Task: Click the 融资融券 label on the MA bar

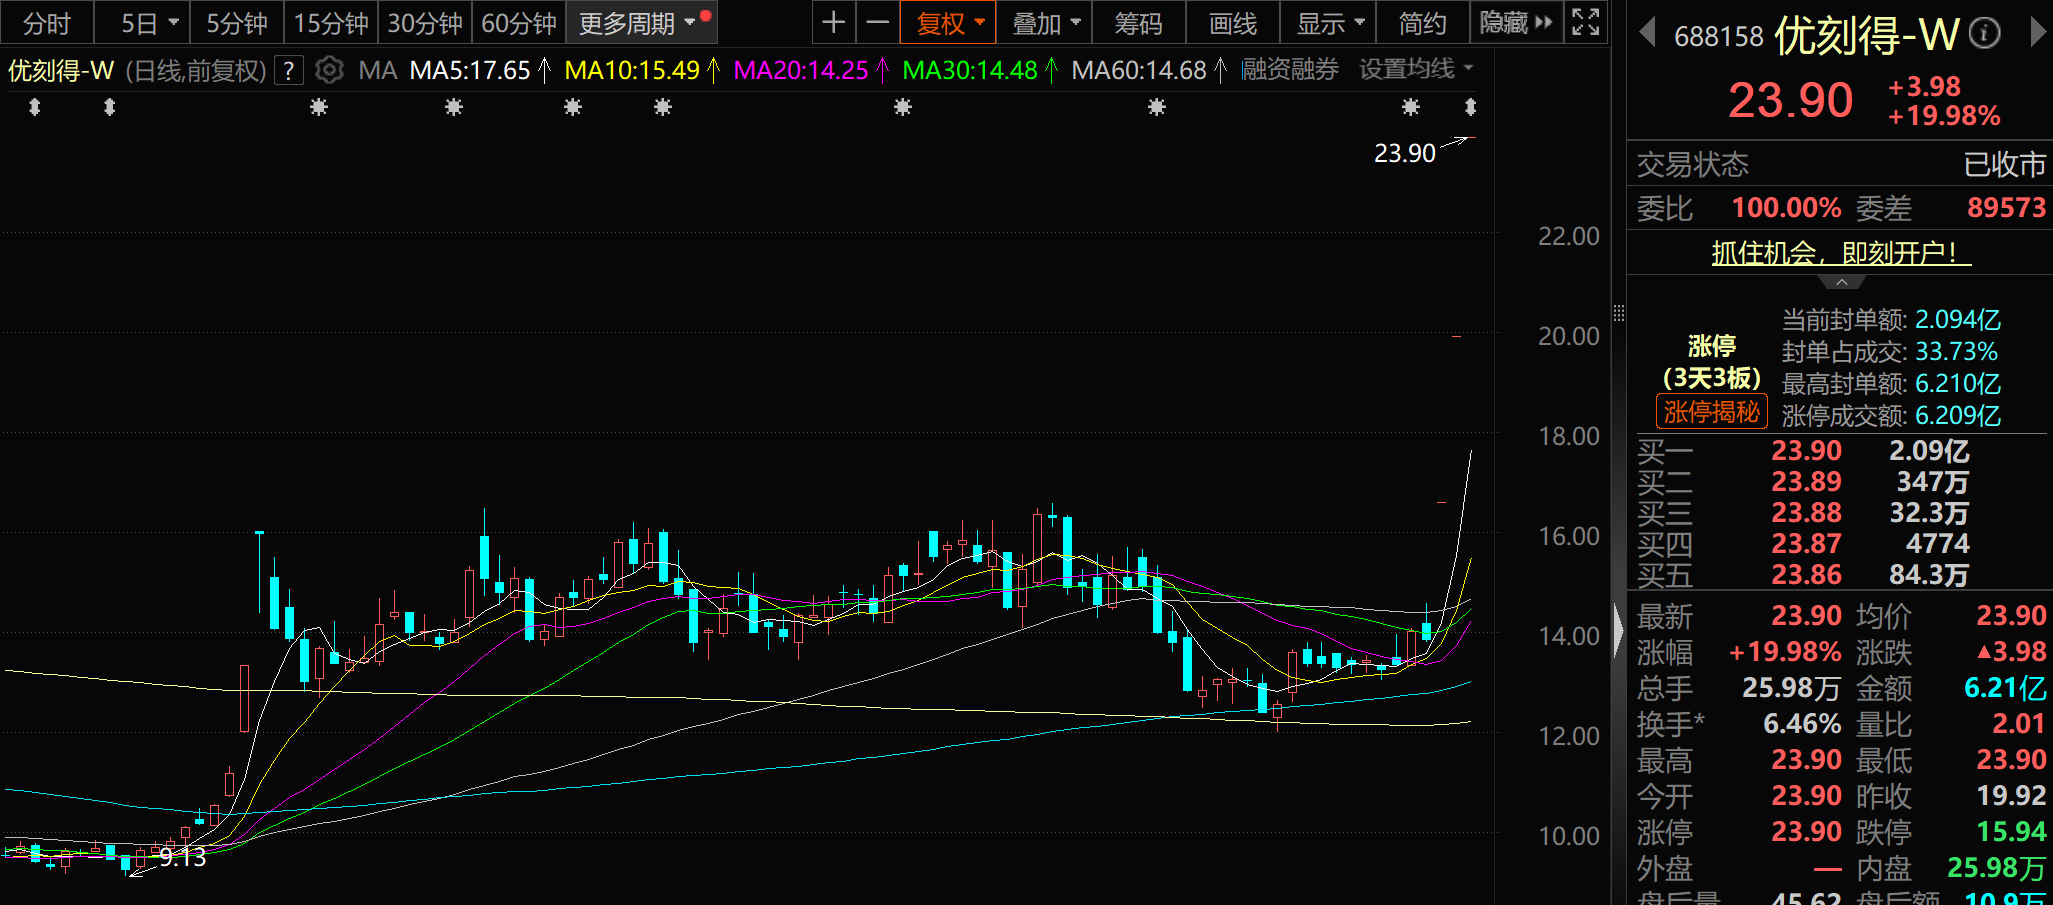Action: pos(1289,69)
